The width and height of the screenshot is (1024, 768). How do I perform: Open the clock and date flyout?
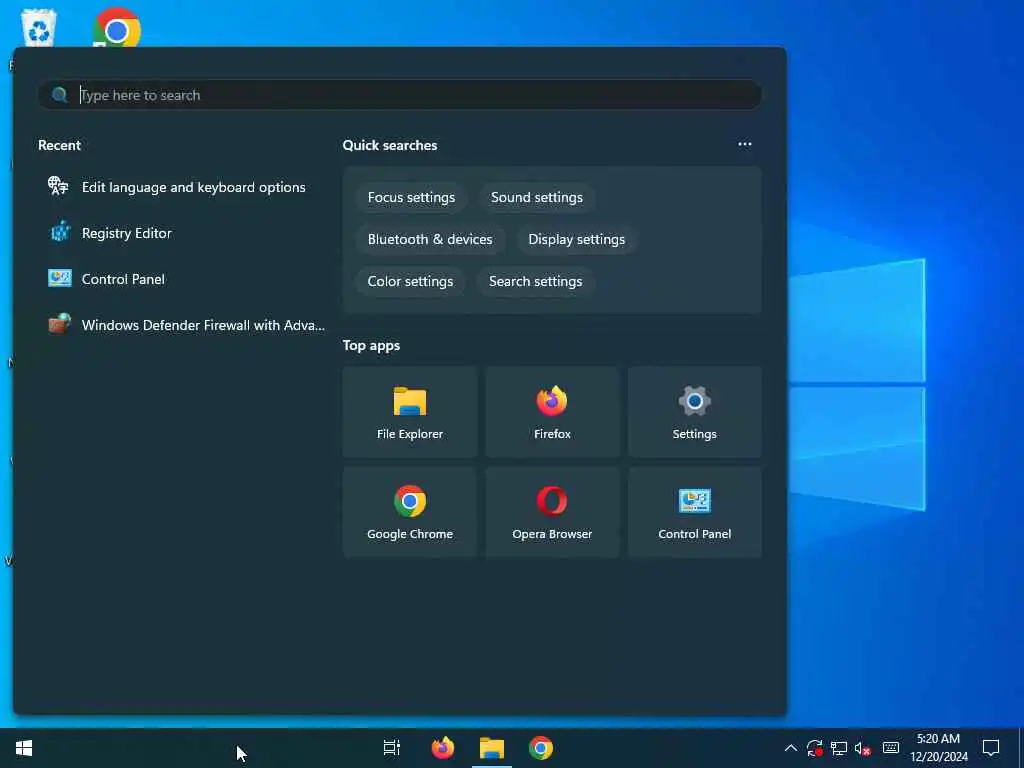(938, 748)
